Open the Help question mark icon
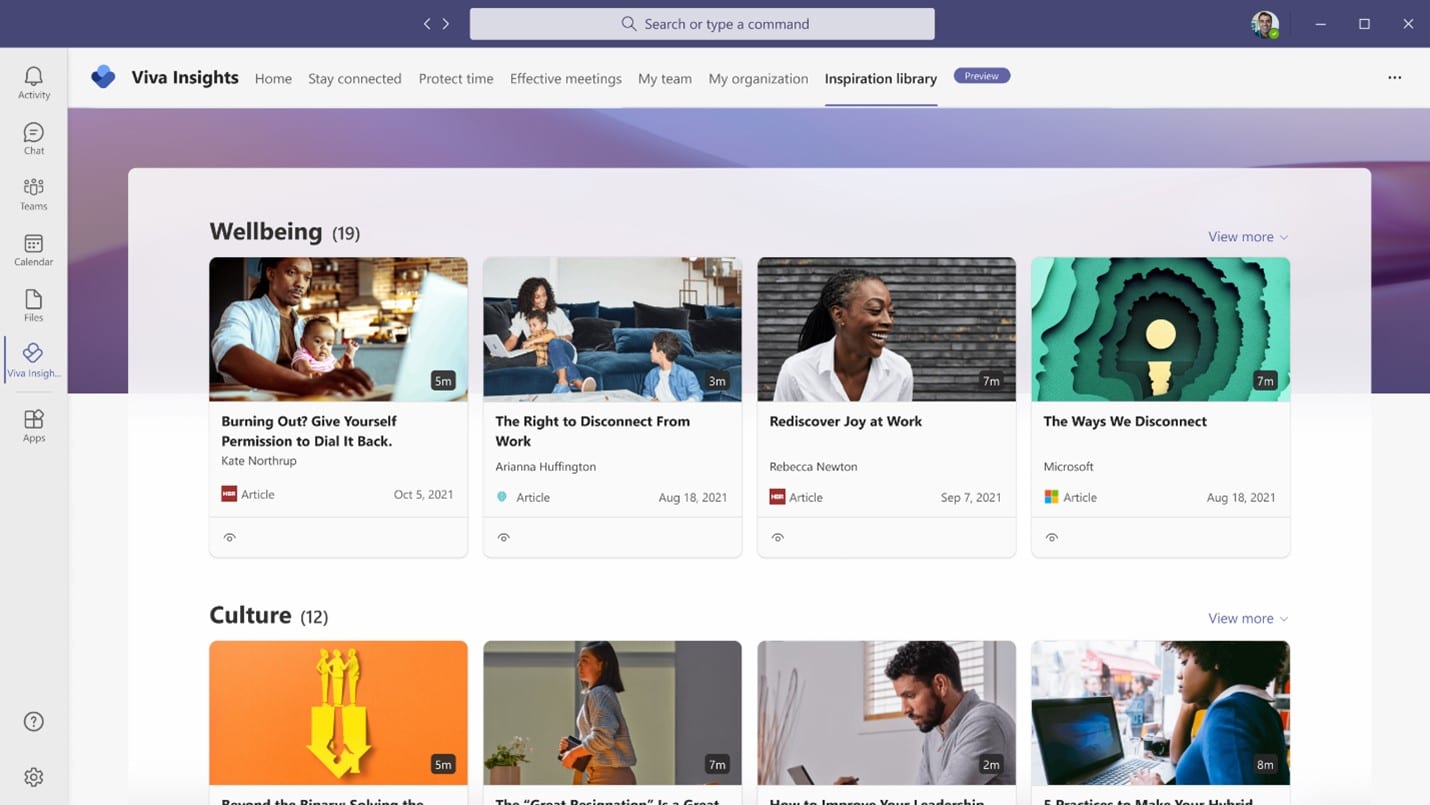The height and width of the screenshot is (805, 1430). click(x=34, y=721)
